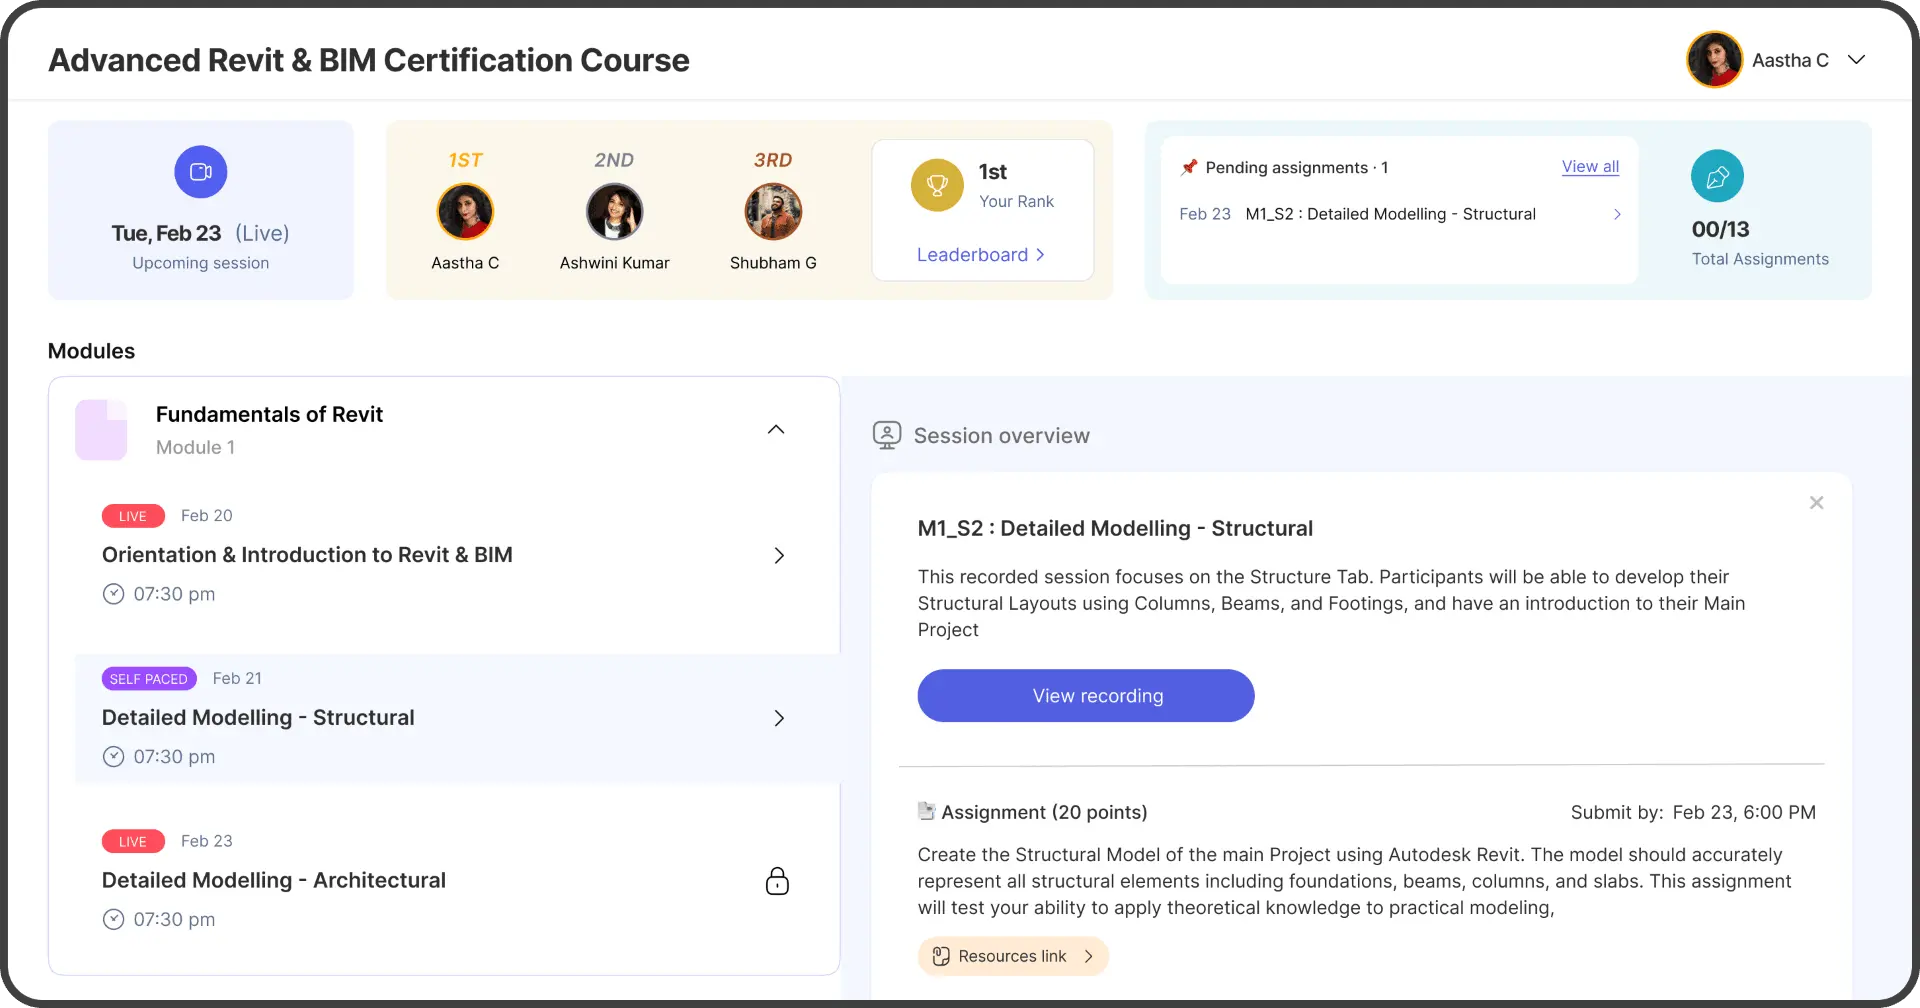Image resolution: width=1920 pixels, height=1008 pixels.
Task: Click Shubham G's 3rd place avatar
Action: (x=773, y=212)
